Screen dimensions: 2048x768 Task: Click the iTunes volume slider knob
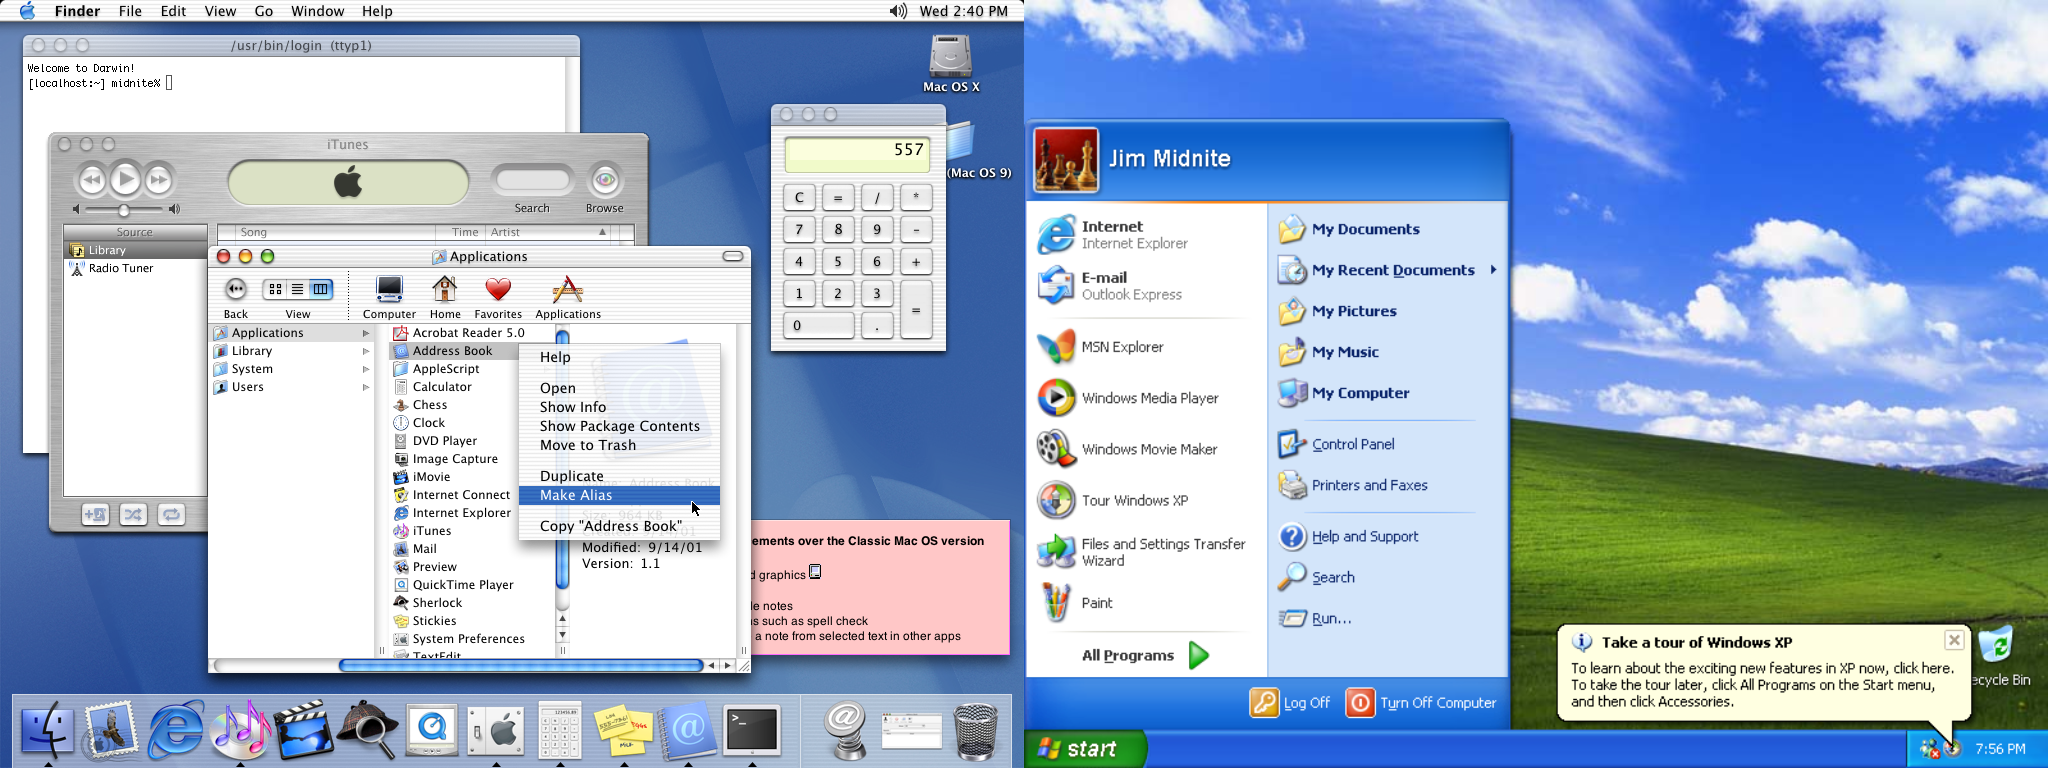coord(124,210)
